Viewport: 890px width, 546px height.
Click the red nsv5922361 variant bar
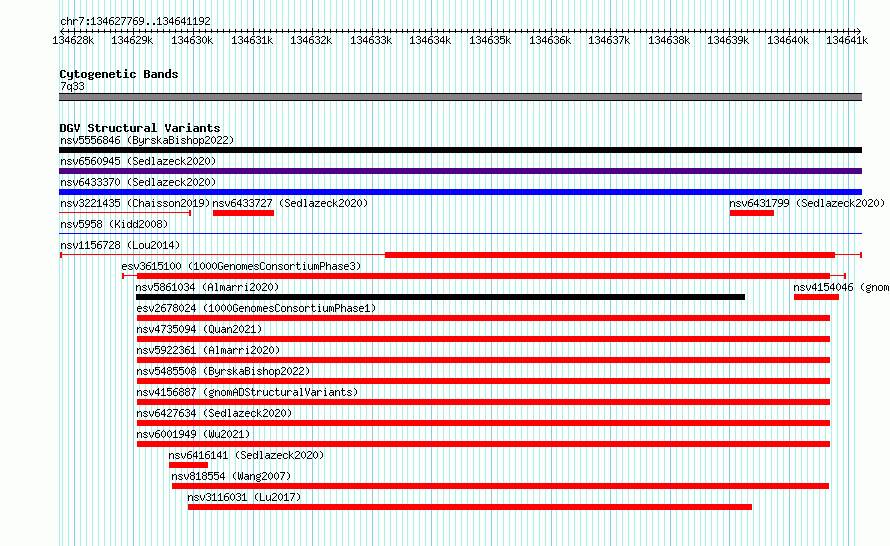[484, 360]
